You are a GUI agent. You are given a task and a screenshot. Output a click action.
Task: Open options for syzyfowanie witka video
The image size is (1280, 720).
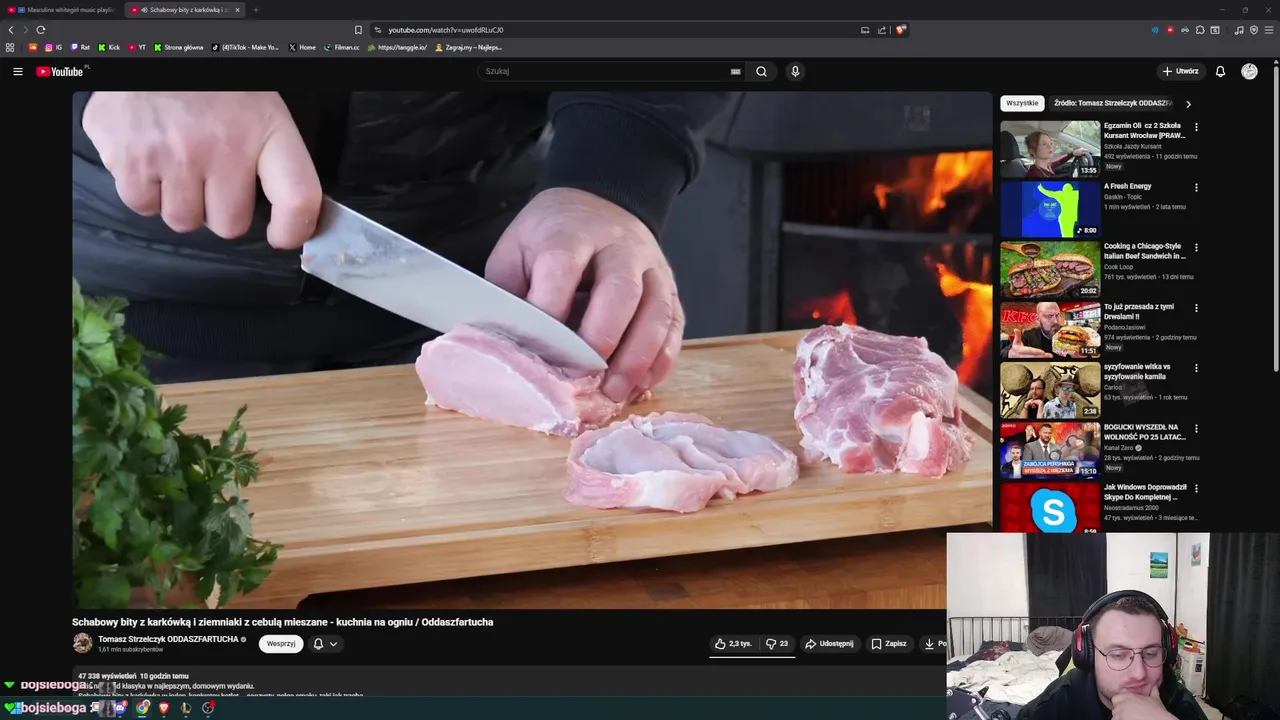(x=1196, y=368)
